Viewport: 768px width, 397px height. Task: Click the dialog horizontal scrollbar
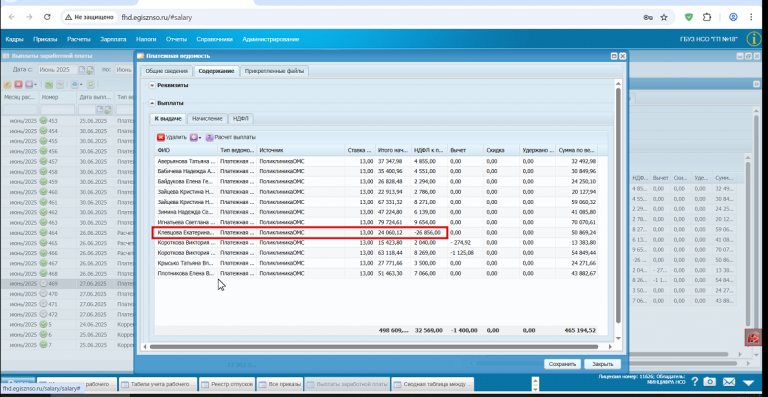(374, 347)
